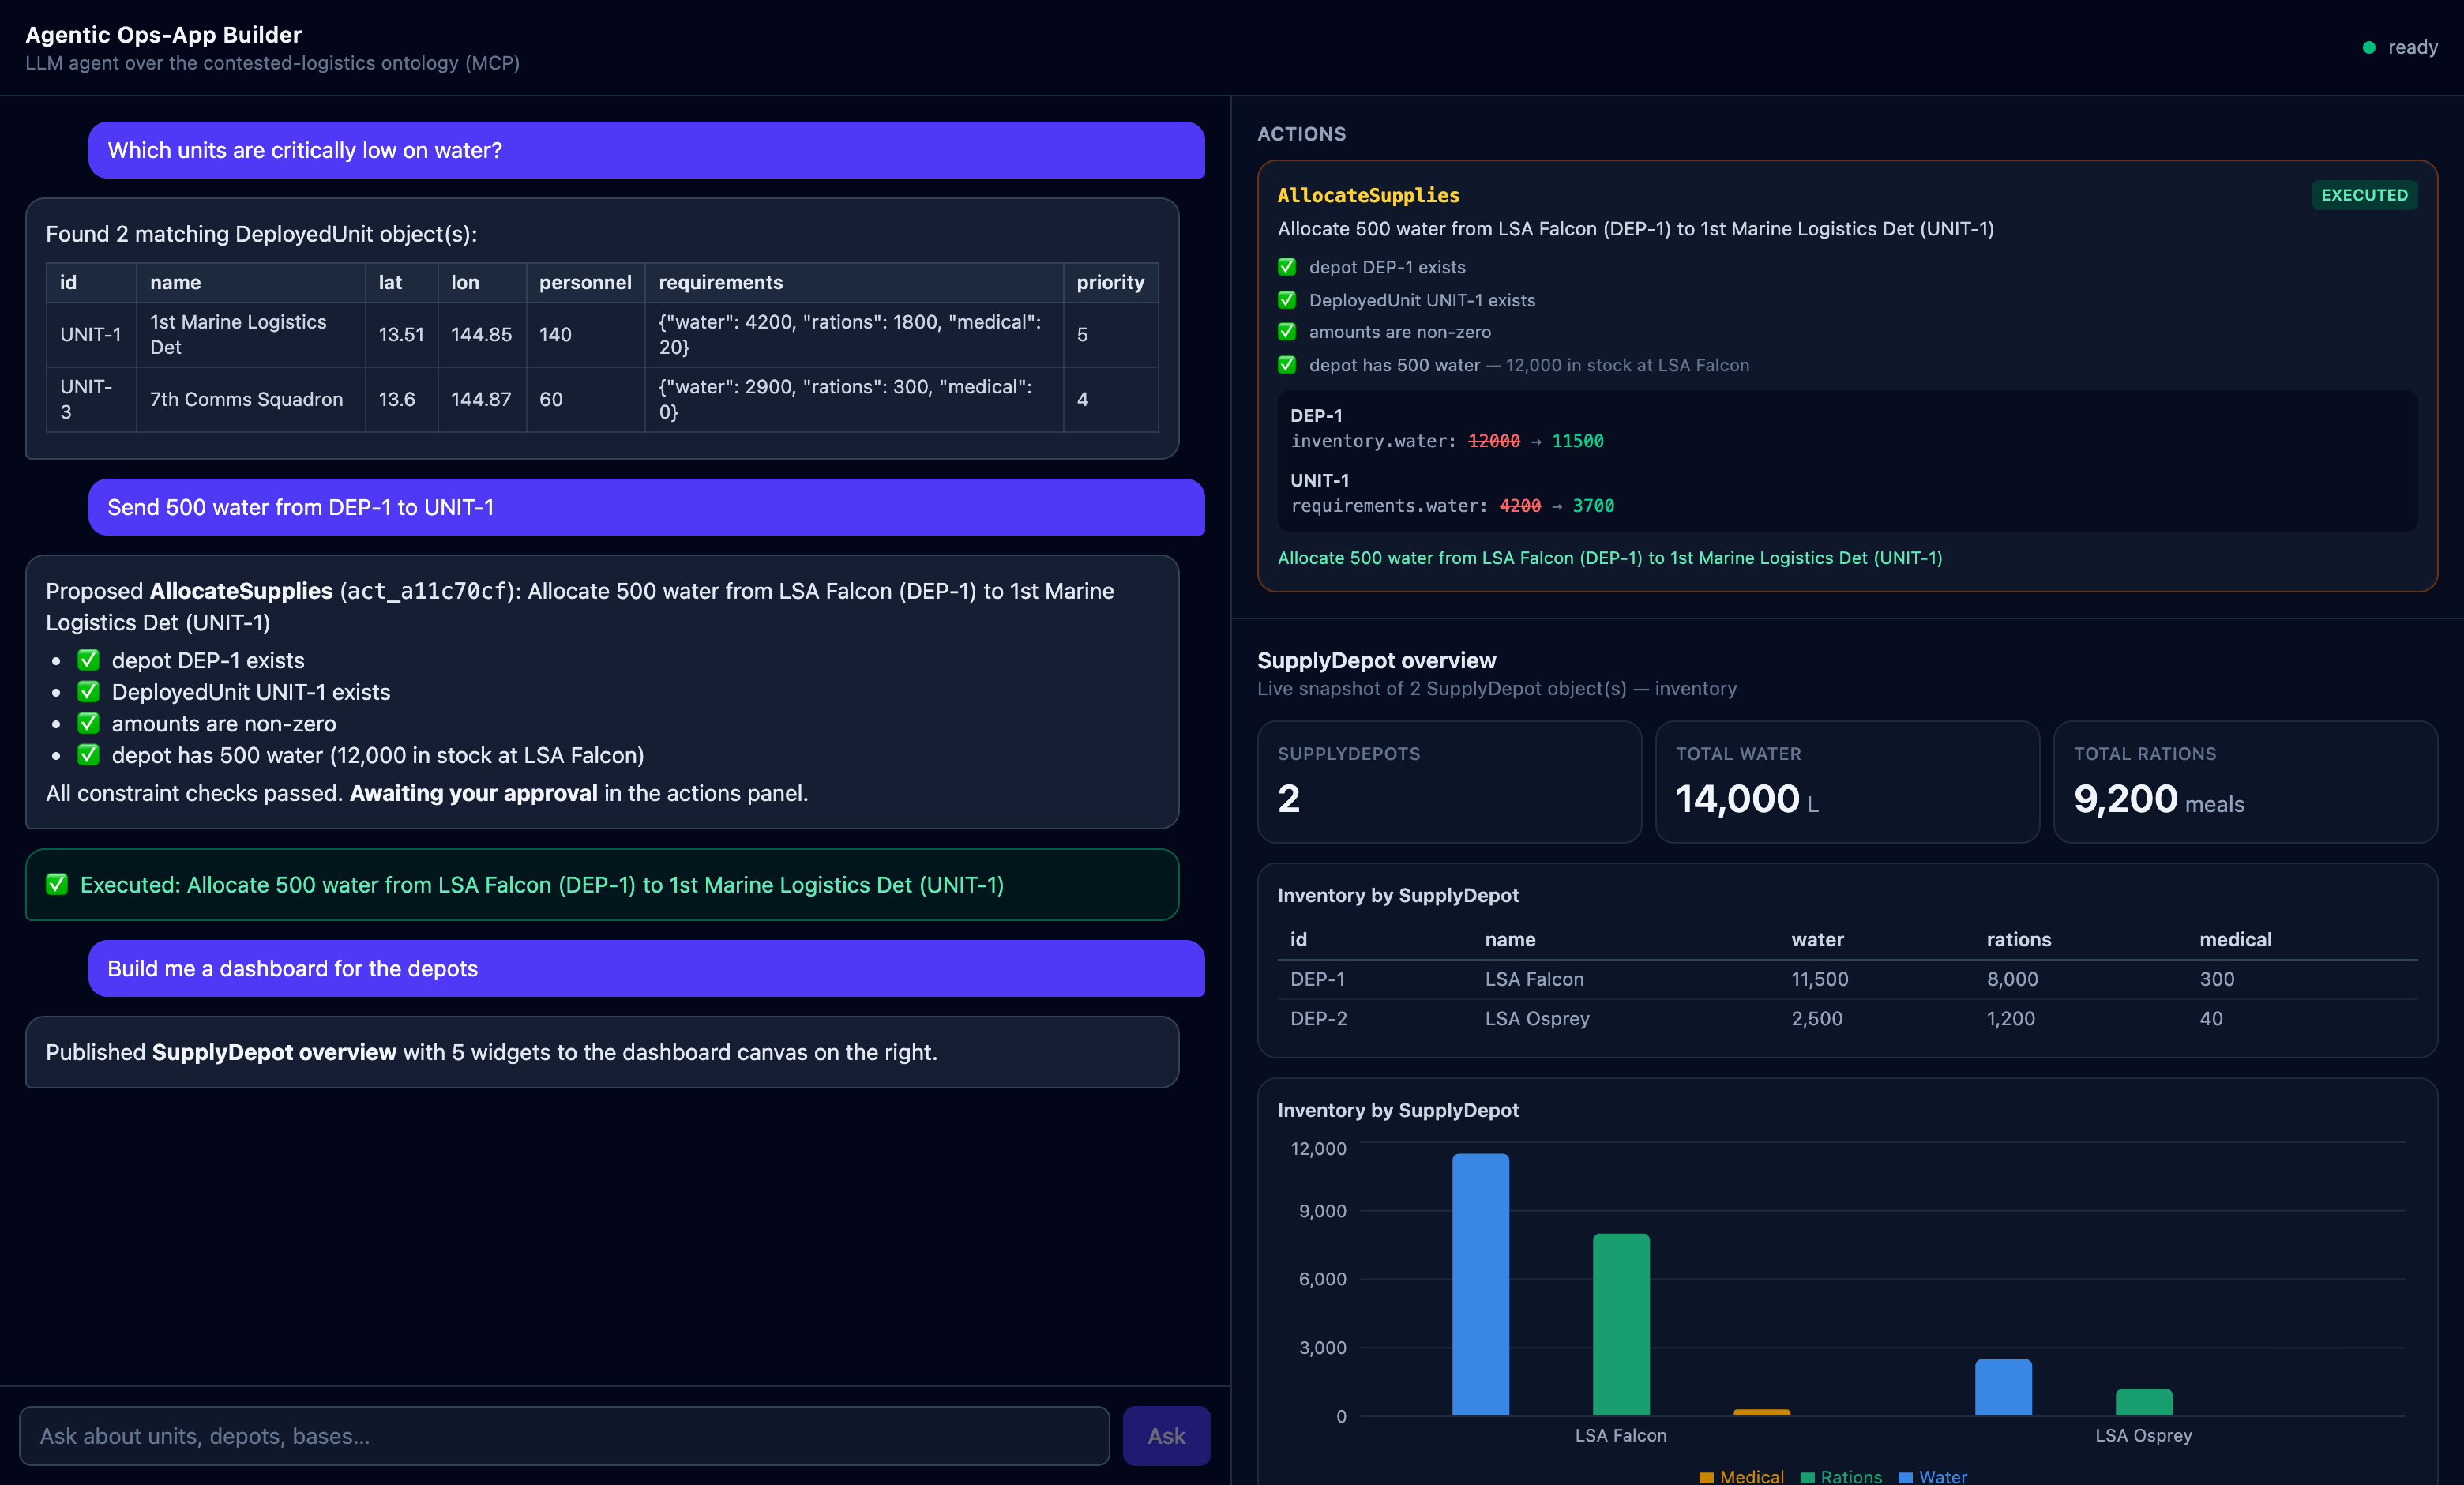Viewport: 2464px width, 1485px height.
Task: Select the 'Build me a dashboard for the depots' message
Action: click(x=646, y=968)
